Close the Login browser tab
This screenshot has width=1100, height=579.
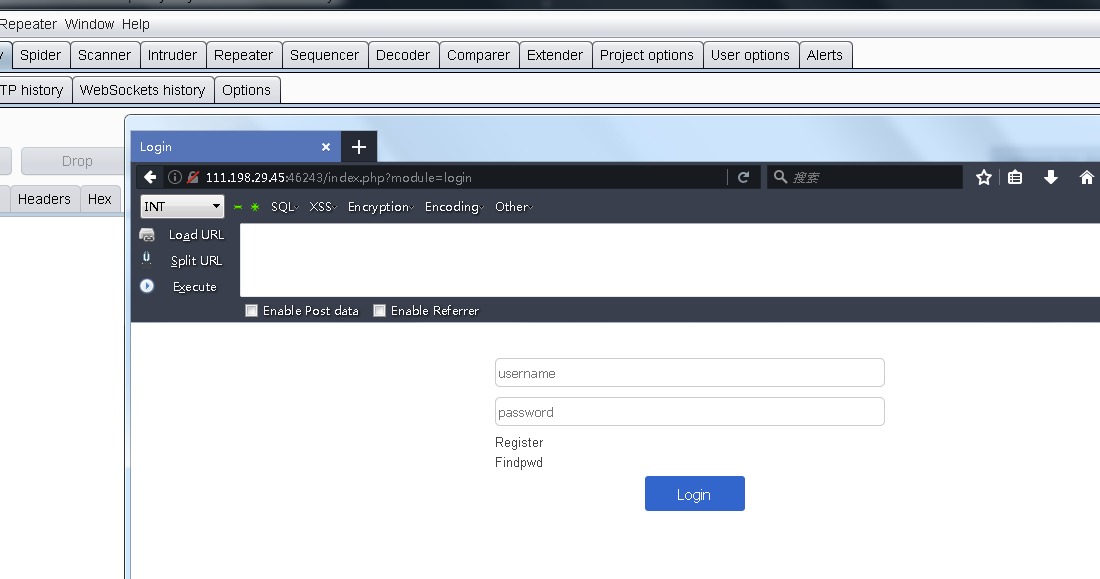(326, 147)
